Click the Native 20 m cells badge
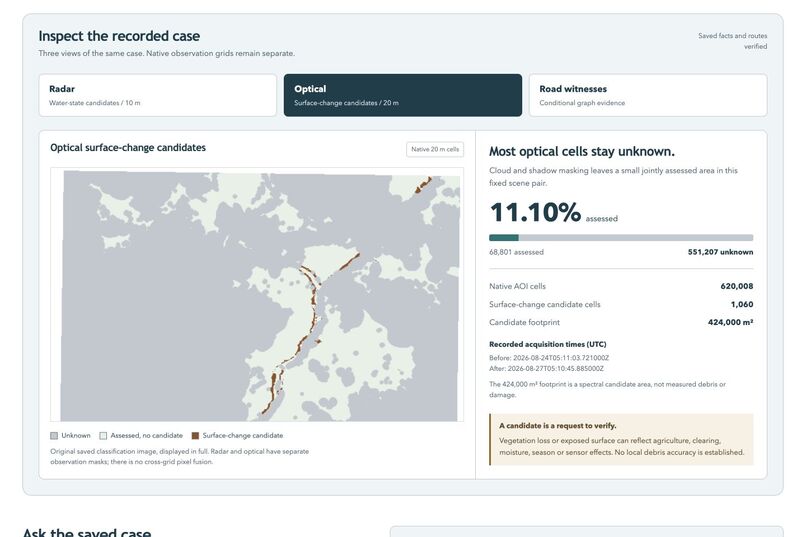Screen dimensions: 806x537 click(x=435, y=149)
